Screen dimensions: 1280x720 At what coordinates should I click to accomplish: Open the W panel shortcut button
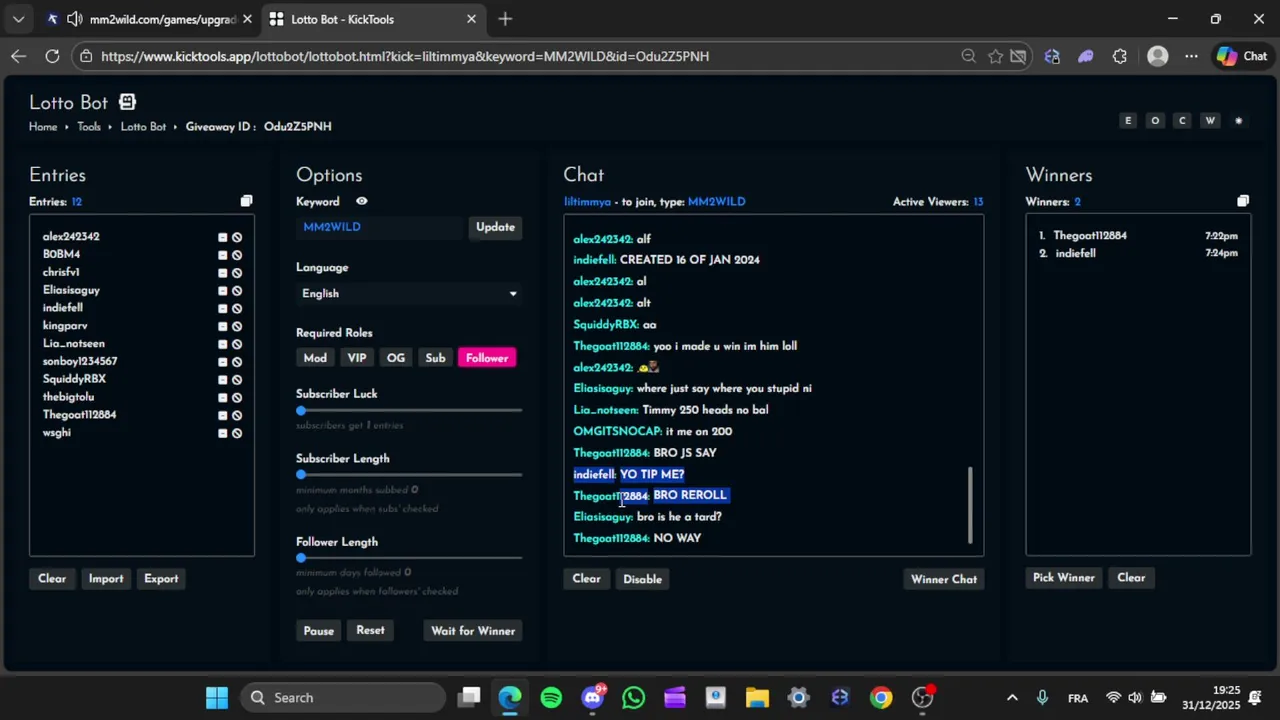coord(1210,120)
